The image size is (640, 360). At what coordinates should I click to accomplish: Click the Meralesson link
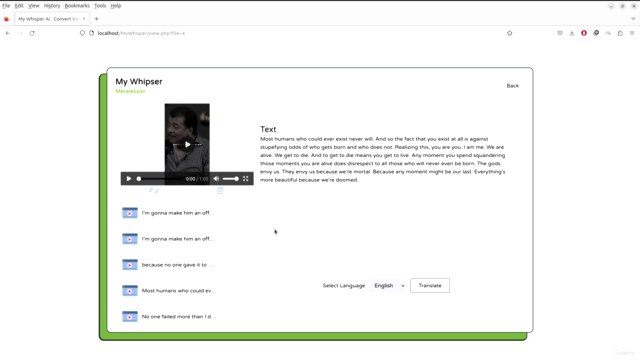point(130,91)
